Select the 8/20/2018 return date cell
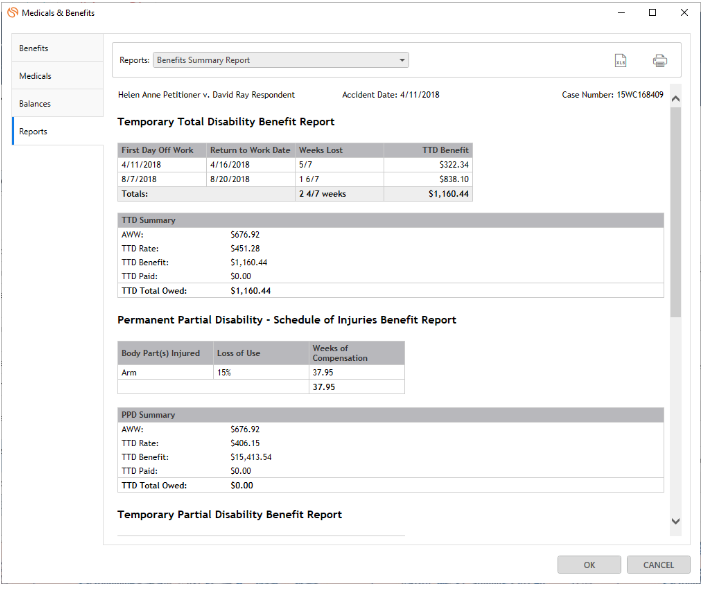The height and width of the screenshot is (591, 709). 251,179
